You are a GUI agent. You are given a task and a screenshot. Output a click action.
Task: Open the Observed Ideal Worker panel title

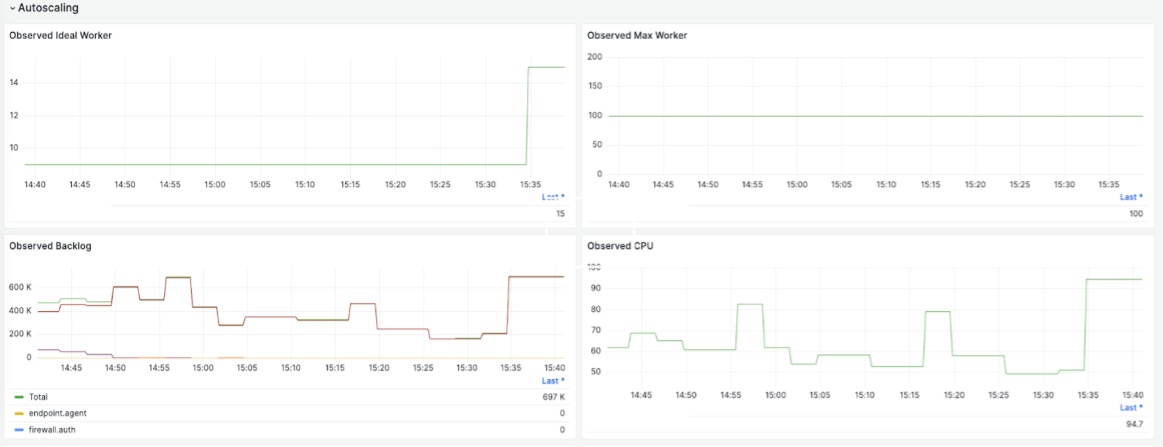coord(60,35)
